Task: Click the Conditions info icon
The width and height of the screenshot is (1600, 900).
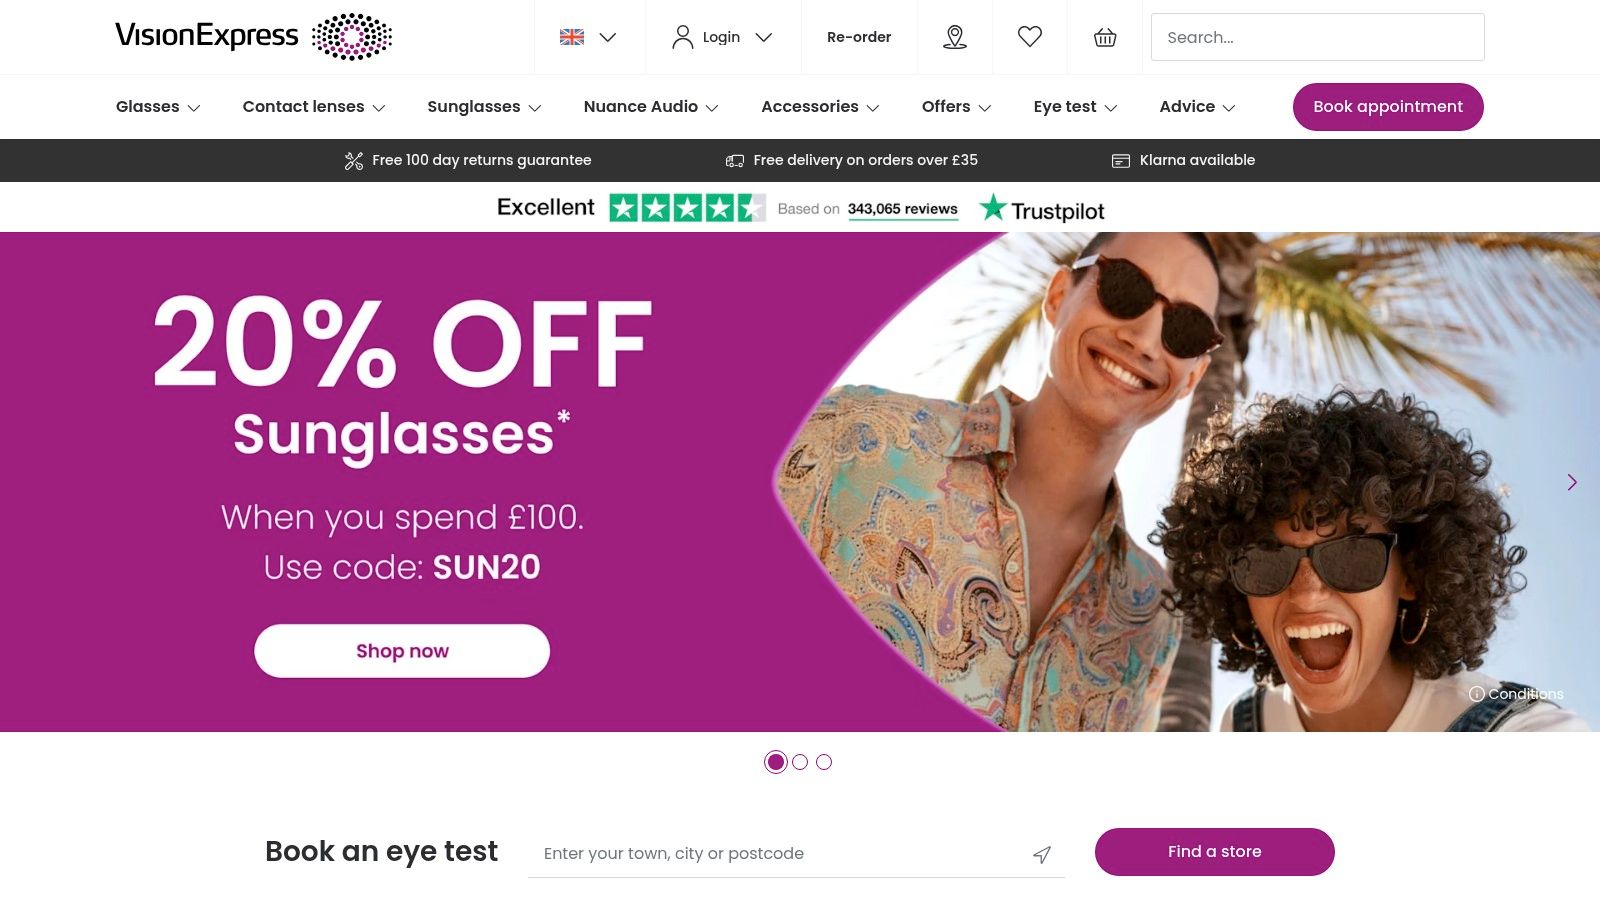Action: 1476,694
